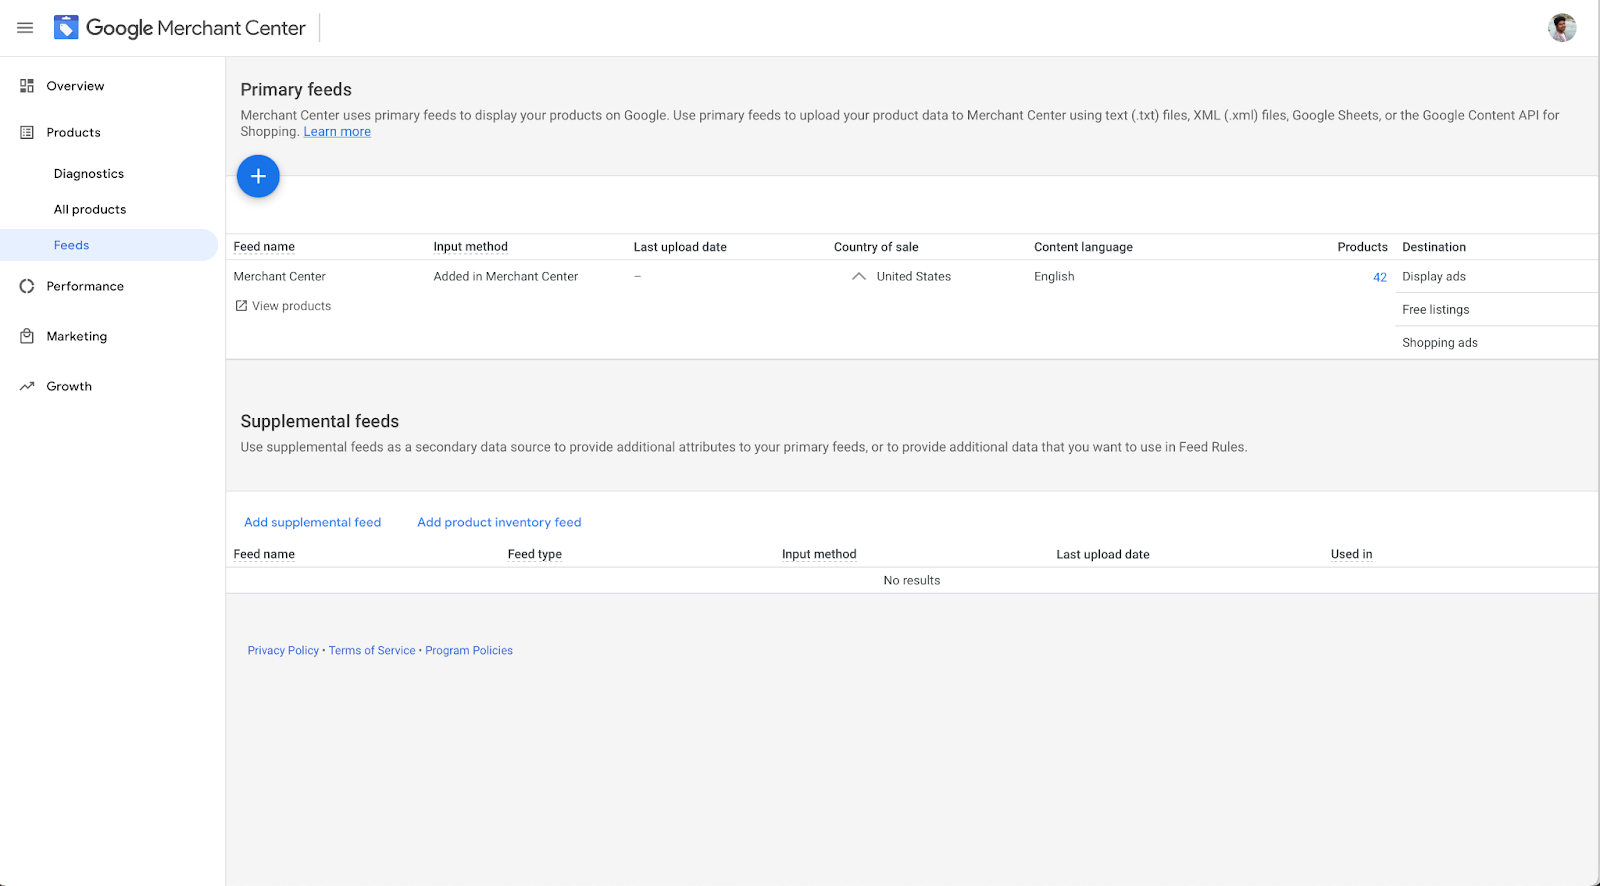Click View products under Merchant Center feed
This screenshot has height=886, width=1600.
tap(291, 306)
